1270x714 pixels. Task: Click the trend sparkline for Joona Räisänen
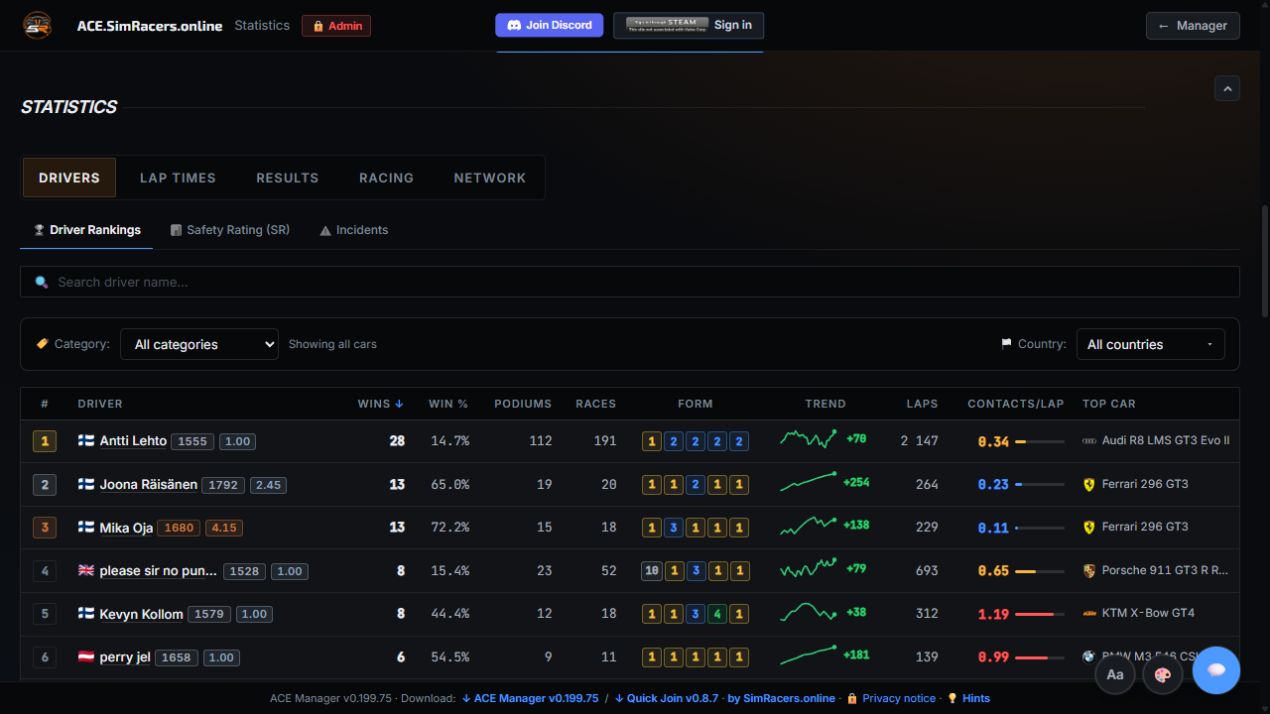tap(808, 482)
